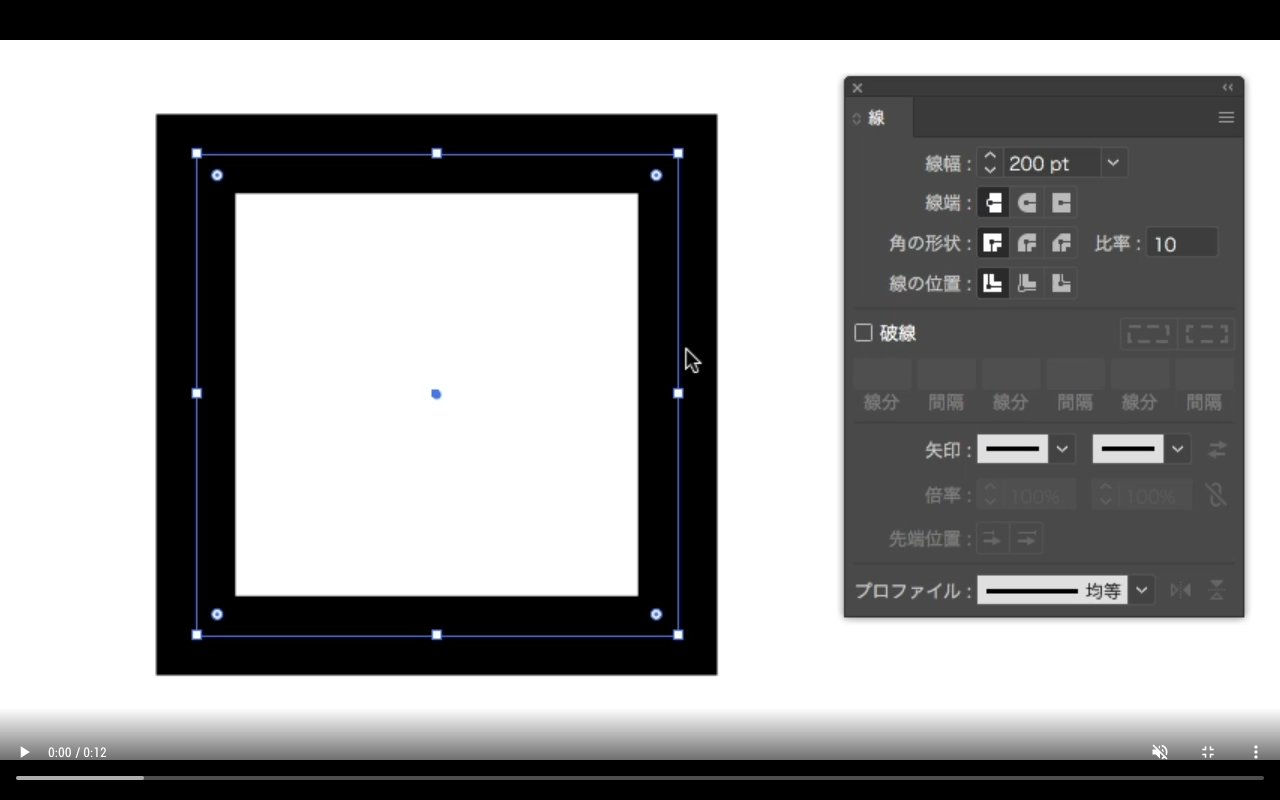This screenshot has width=1280, height=800.
Task: Open the starting arrowhead dropdown
Action: click(1062, 449)
